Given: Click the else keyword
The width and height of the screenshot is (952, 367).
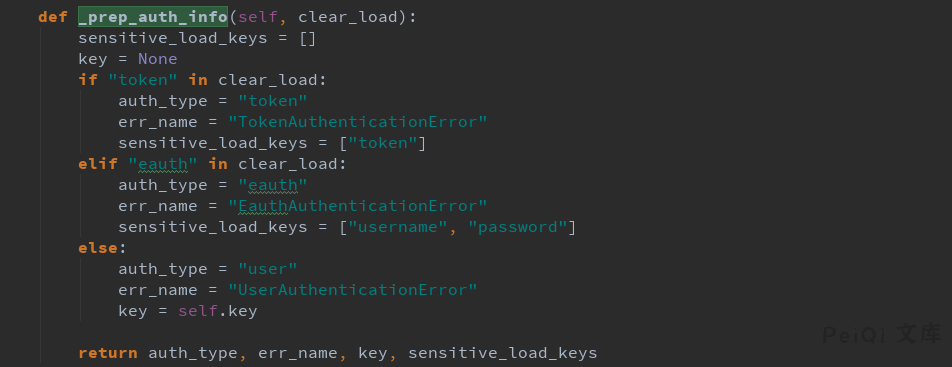Looking at the screenshot, I should [98, 248].
